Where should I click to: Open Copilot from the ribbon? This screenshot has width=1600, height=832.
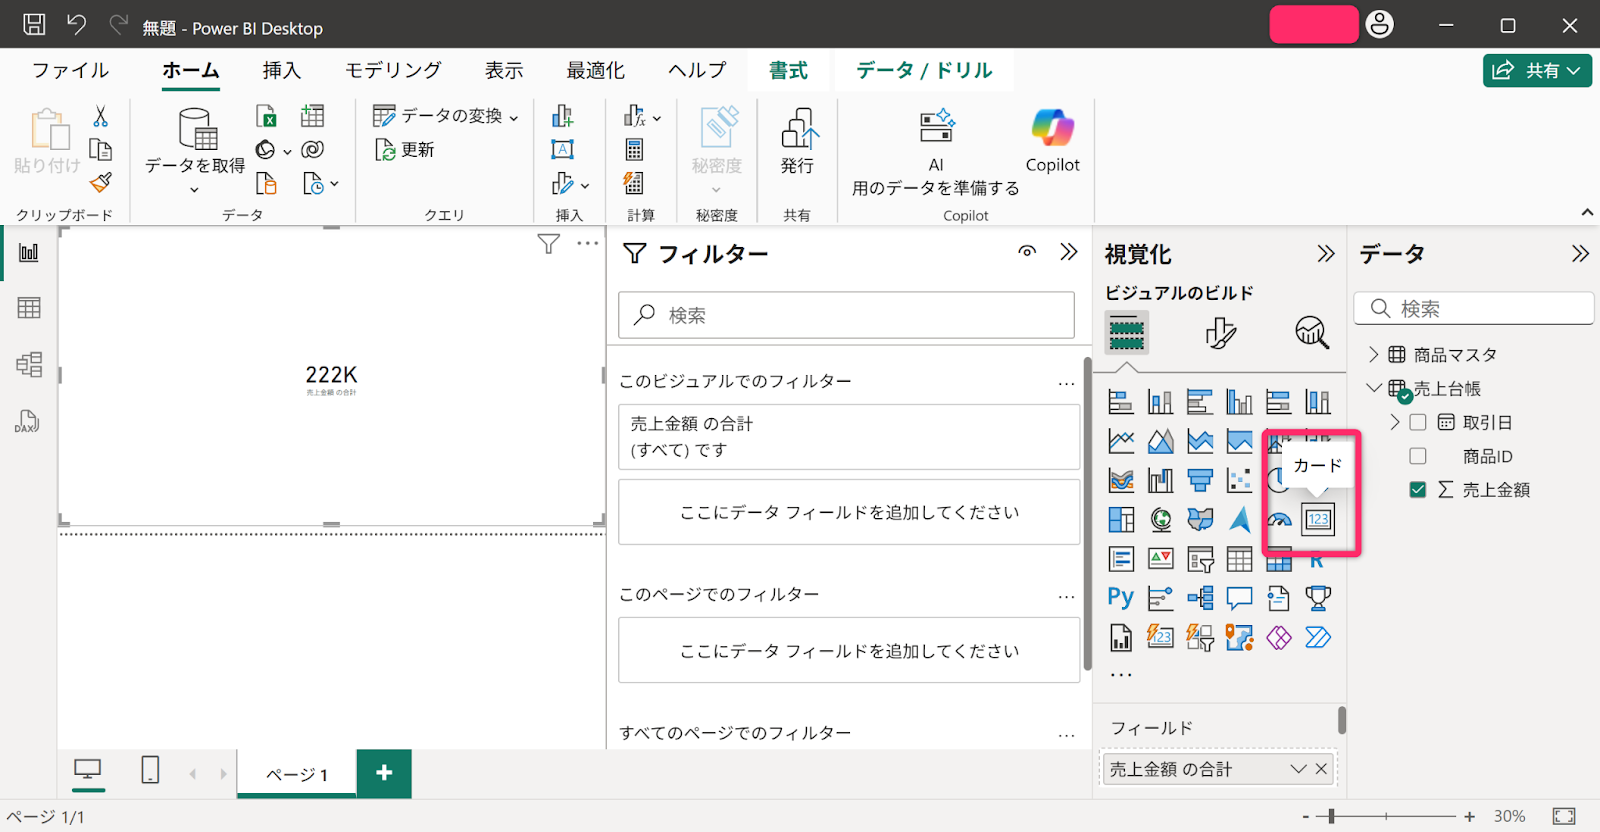click(1053, 141)
